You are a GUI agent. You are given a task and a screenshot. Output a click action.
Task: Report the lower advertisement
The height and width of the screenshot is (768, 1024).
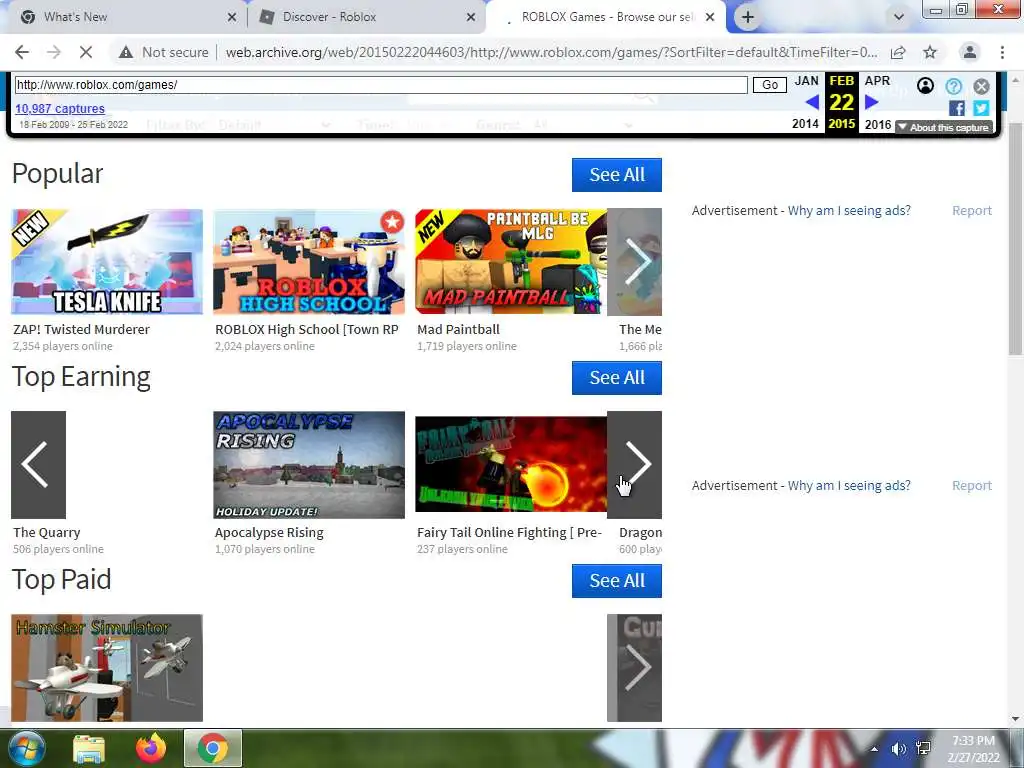[972, 485]
